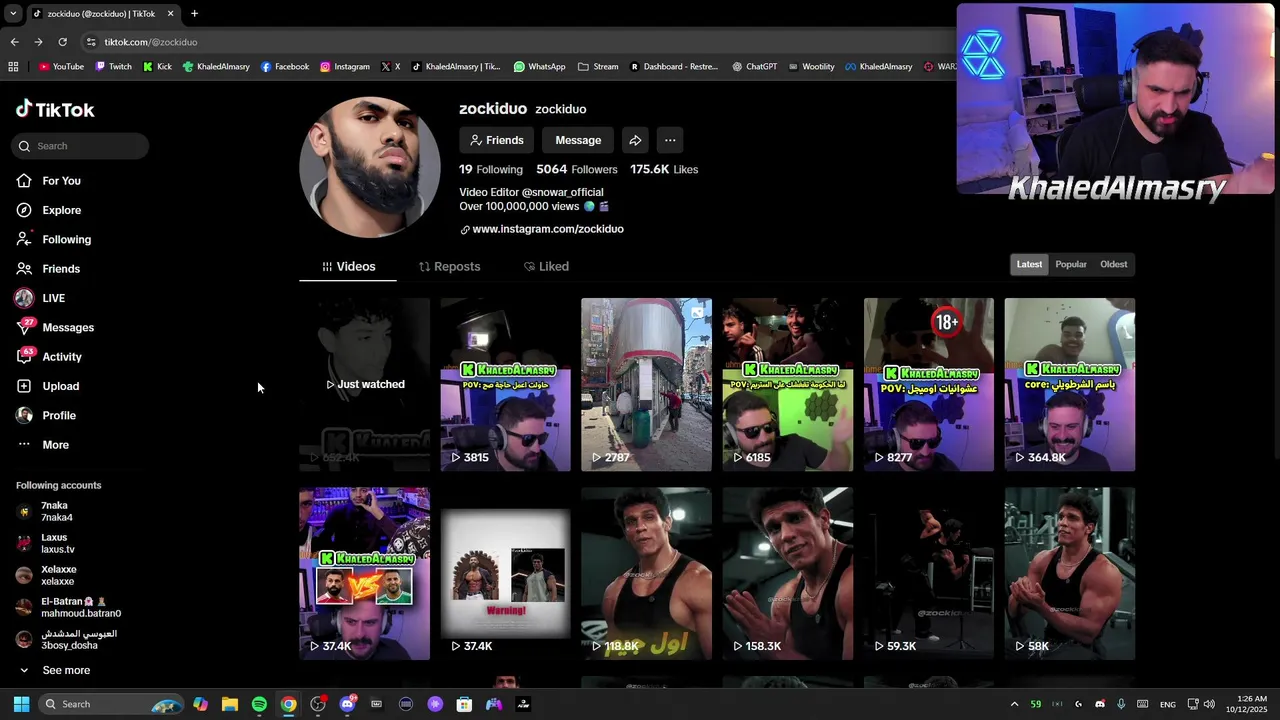Open the gym video with 118.8K views
Viewport: 1280px width, 720px height.
coord(647,574)
